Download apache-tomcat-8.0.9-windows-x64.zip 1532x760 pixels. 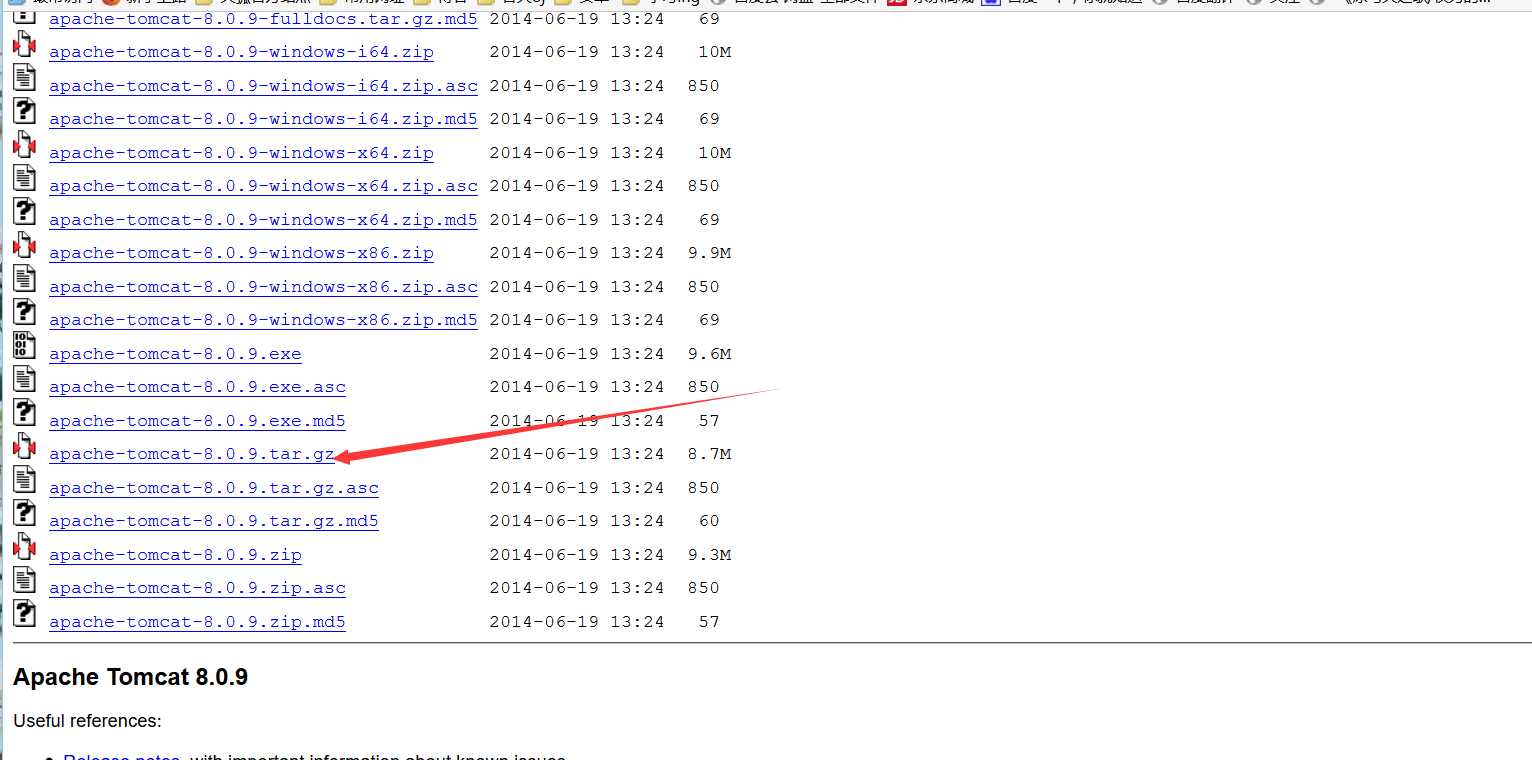pos(241,153)
